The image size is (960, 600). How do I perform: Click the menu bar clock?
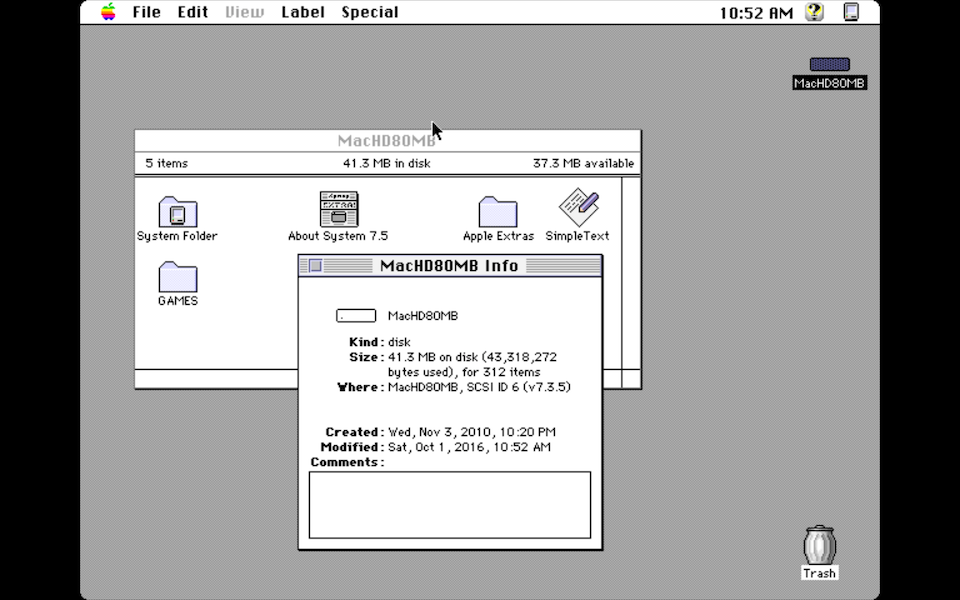756,13
